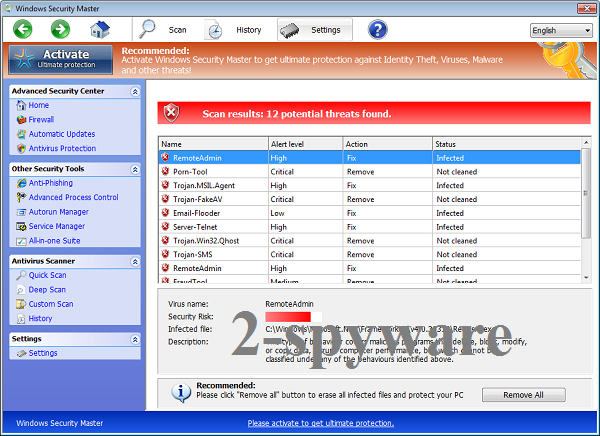Click Please activate to get ultimate protection link

(321, 423)
